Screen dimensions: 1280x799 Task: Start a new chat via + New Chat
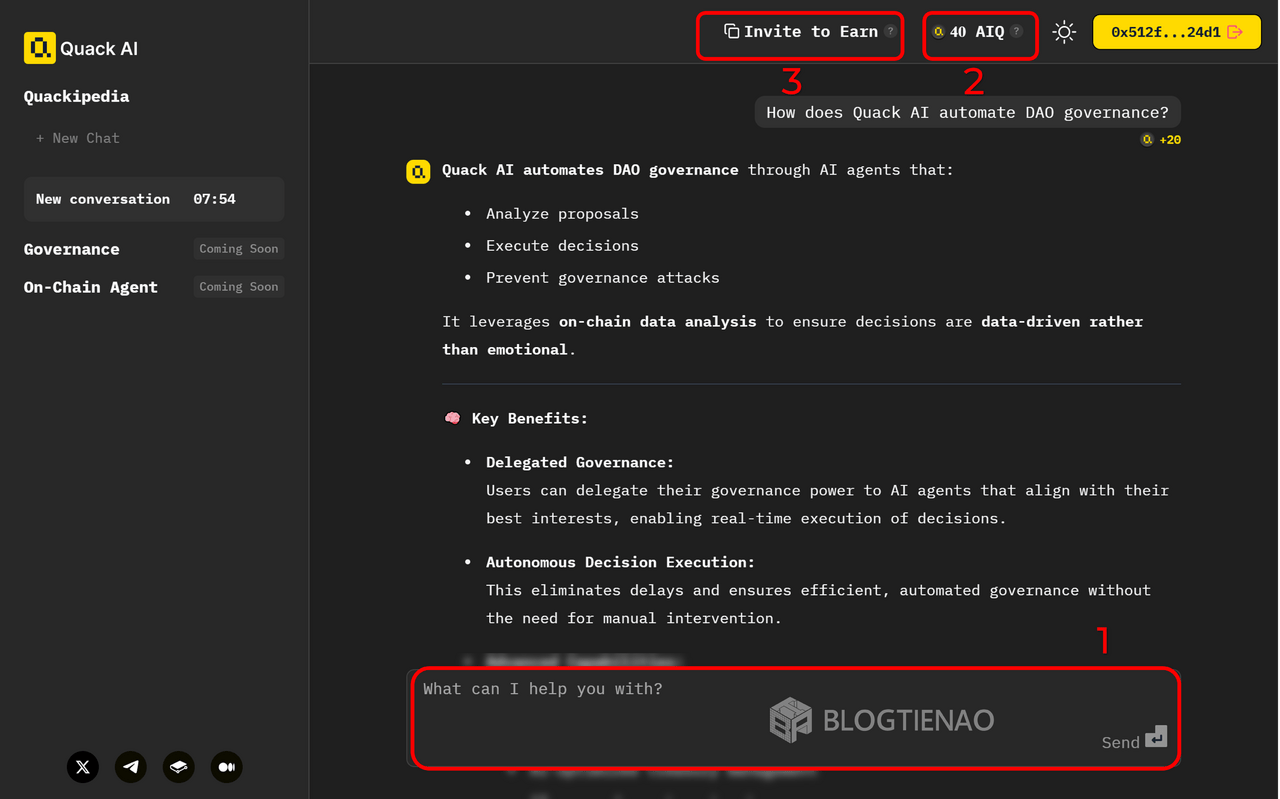[77, 138]
